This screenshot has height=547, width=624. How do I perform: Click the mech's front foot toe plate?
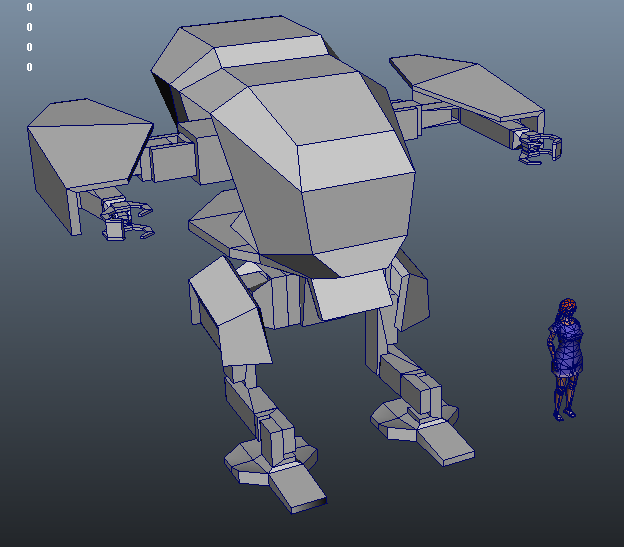[298, 489]
